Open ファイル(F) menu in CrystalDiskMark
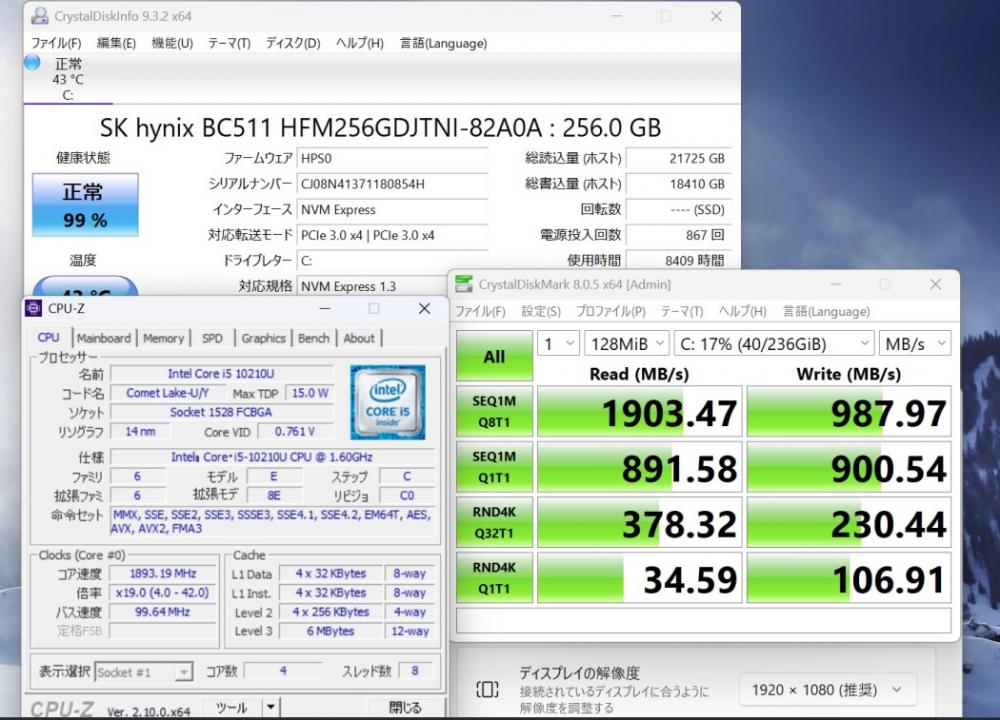The image size is (1000, 720). [x=480, y=311]
